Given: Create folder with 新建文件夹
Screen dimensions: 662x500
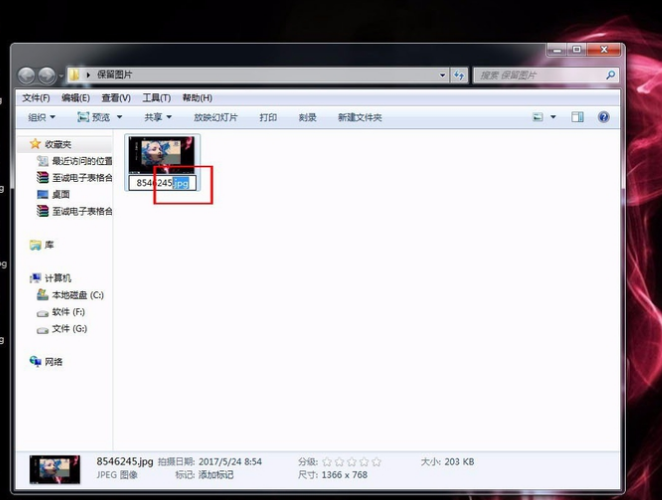Looking at the screenshot, I should coord(360,117).
